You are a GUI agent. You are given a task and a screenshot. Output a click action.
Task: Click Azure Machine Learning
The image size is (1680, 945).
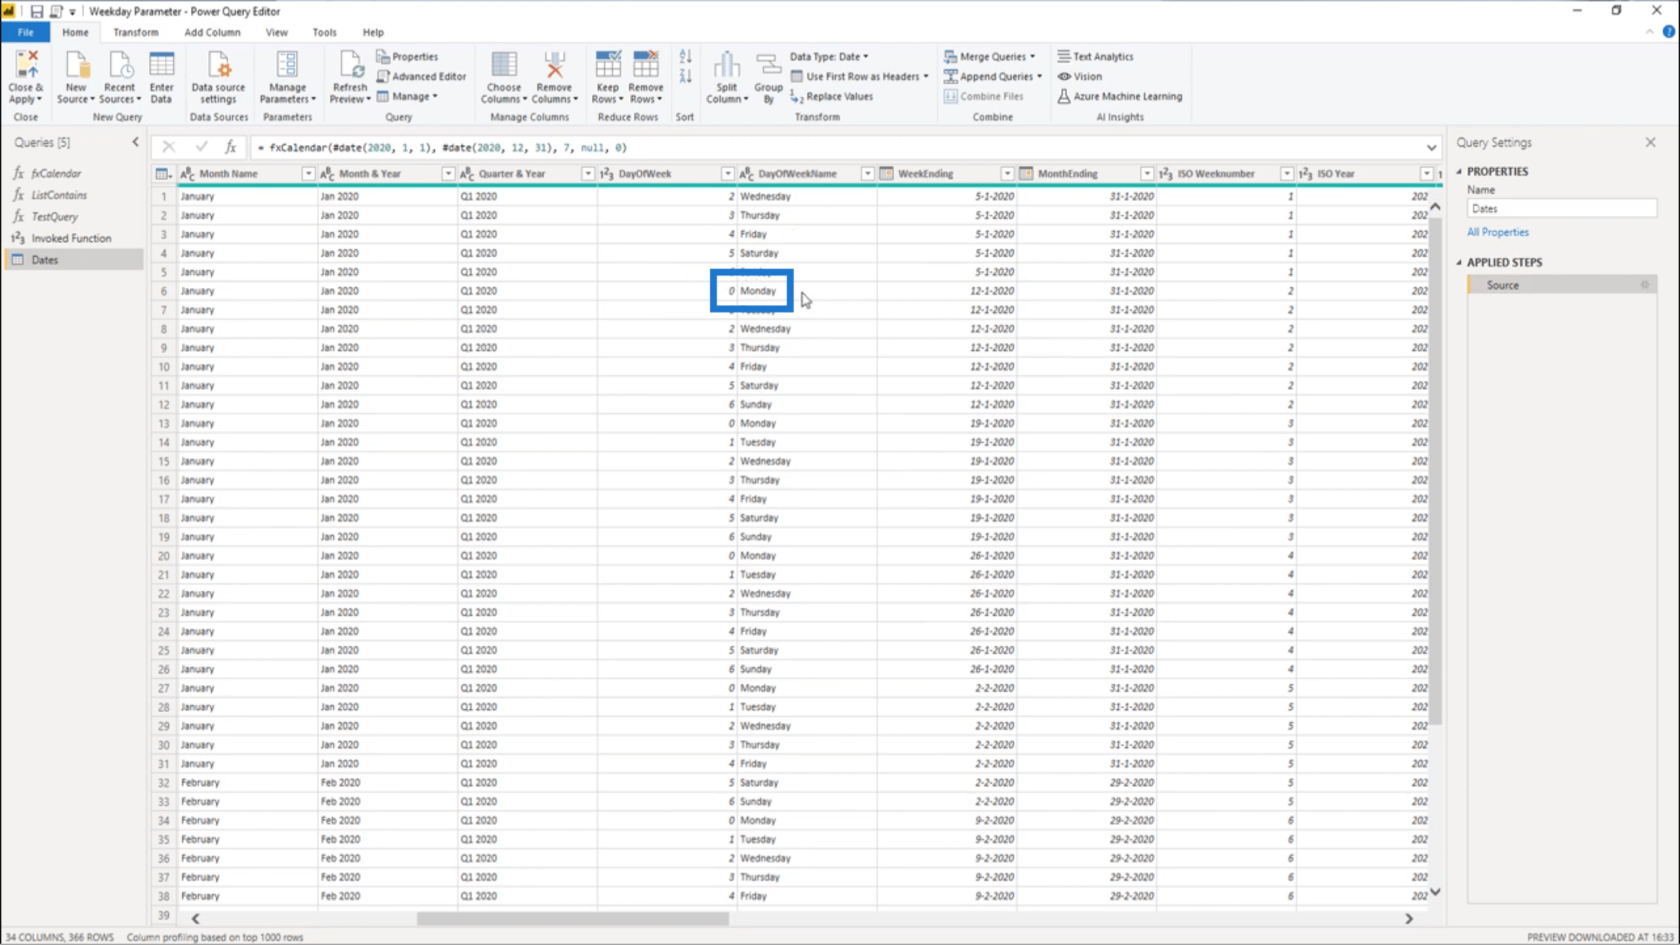(x=1119, y=96)
